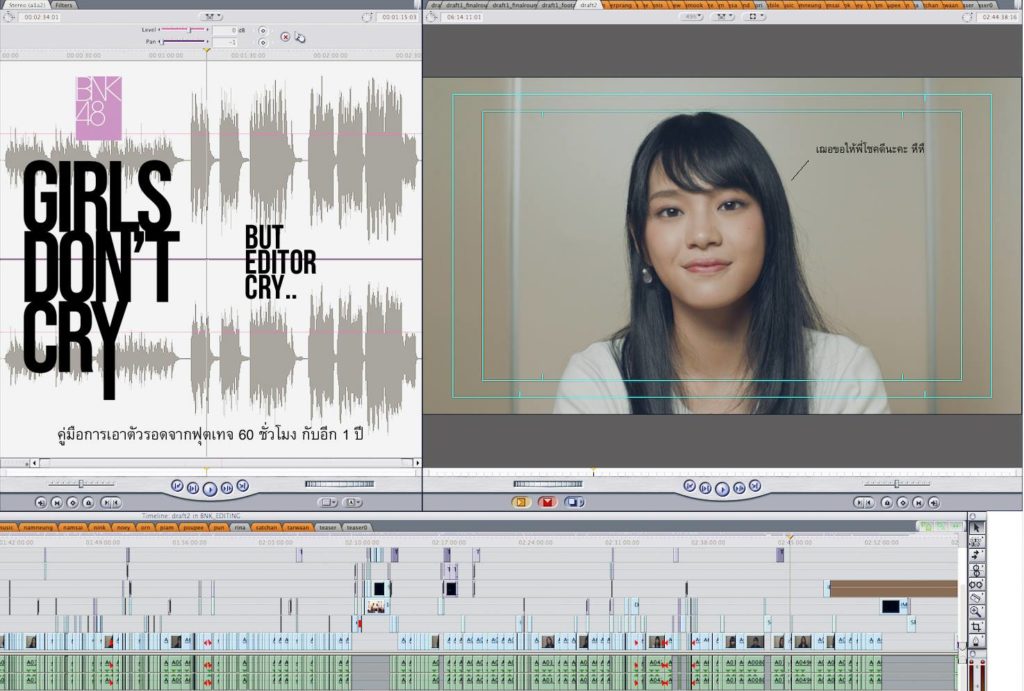The width and height of the screenshot is (1024, 691).
Task: Click Match Frame button at Viewer bottom-left
Action: [x=41, y=503]
